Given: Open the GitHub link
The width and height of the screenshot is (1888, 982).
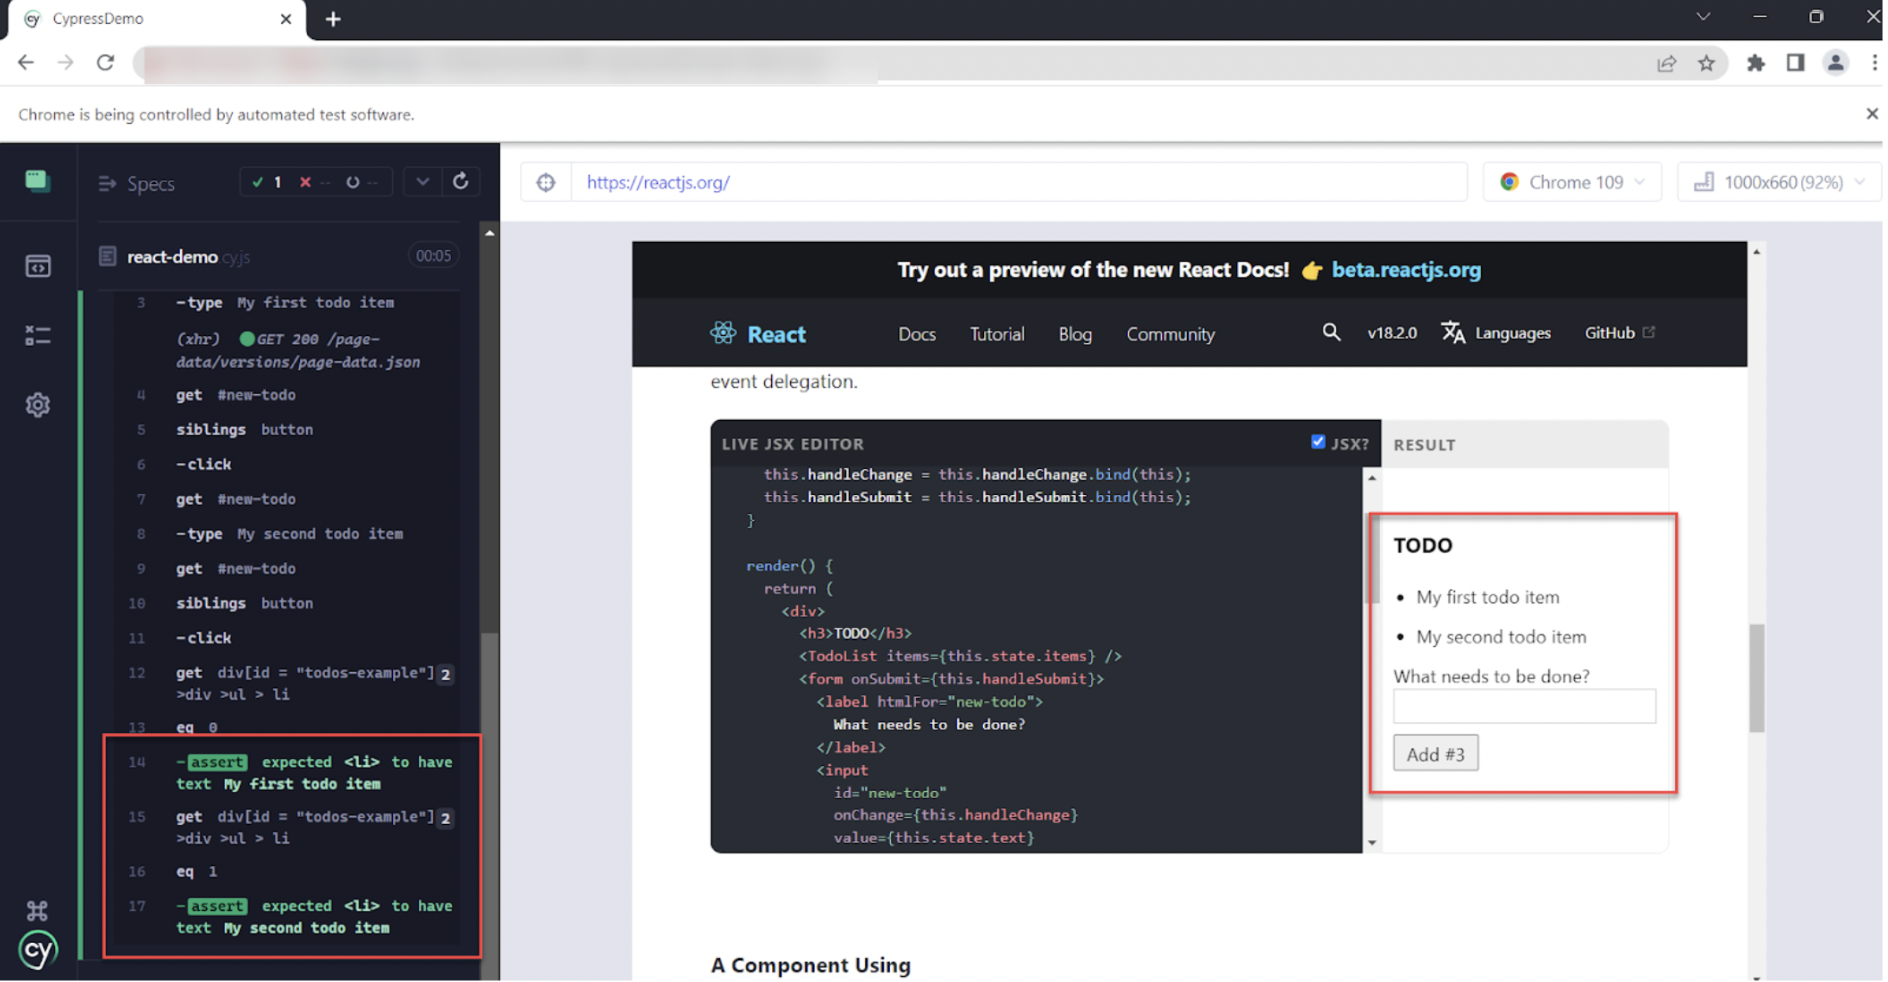Looking at the screenshot, I should click(x=1619, y=333).
